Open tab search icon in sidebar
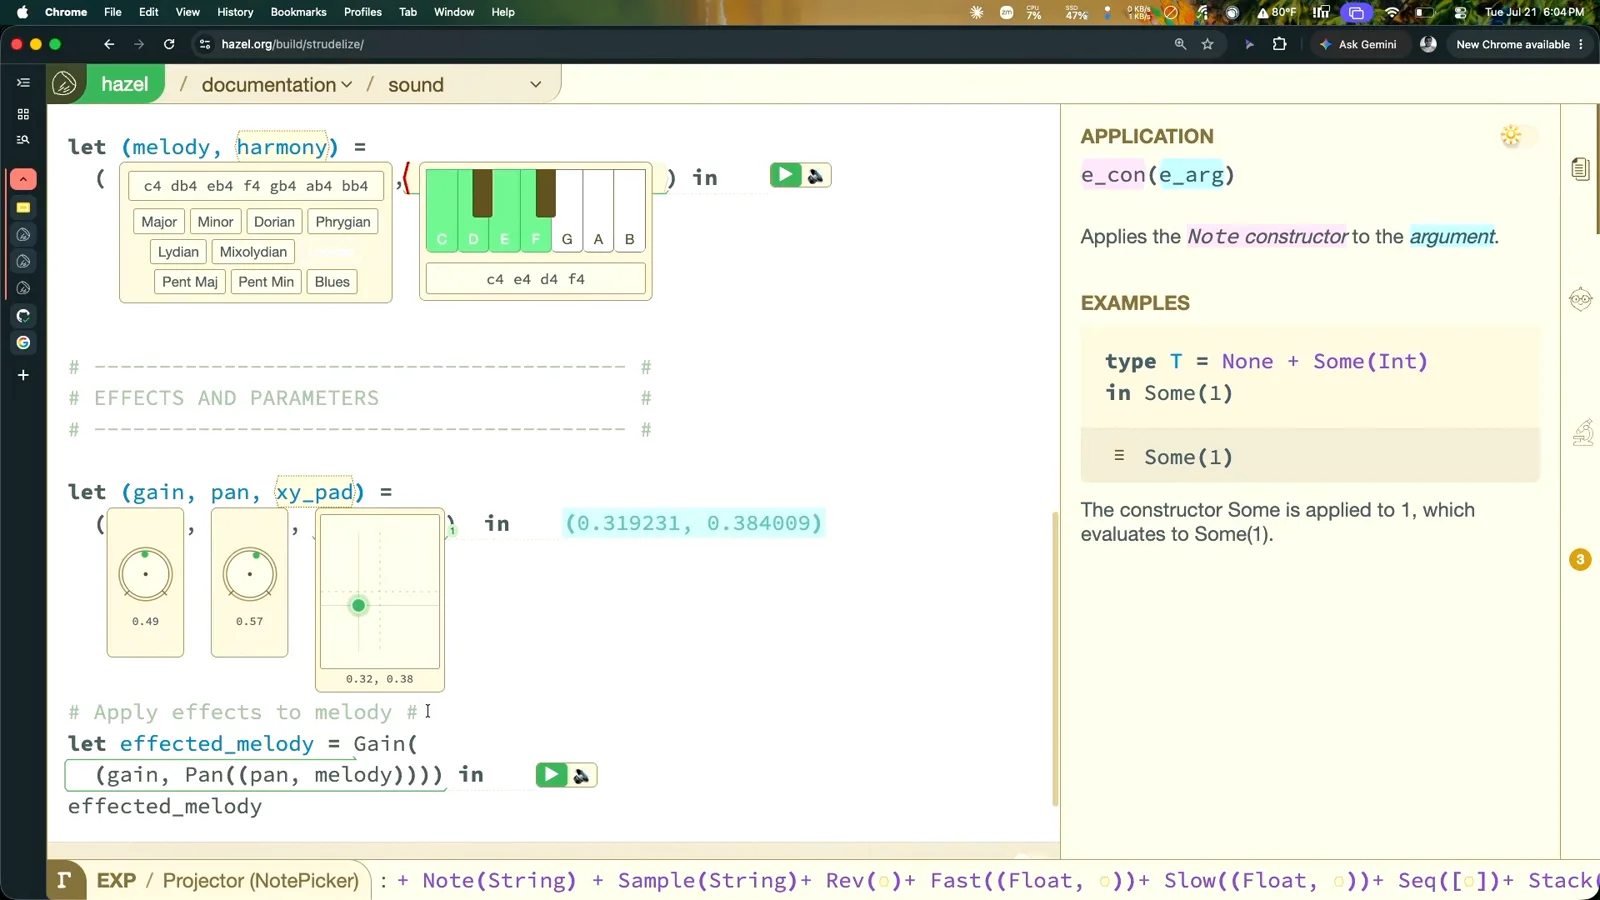This screenshot has width=1600, height=900. pyautogui.click(x=23, y=140)
